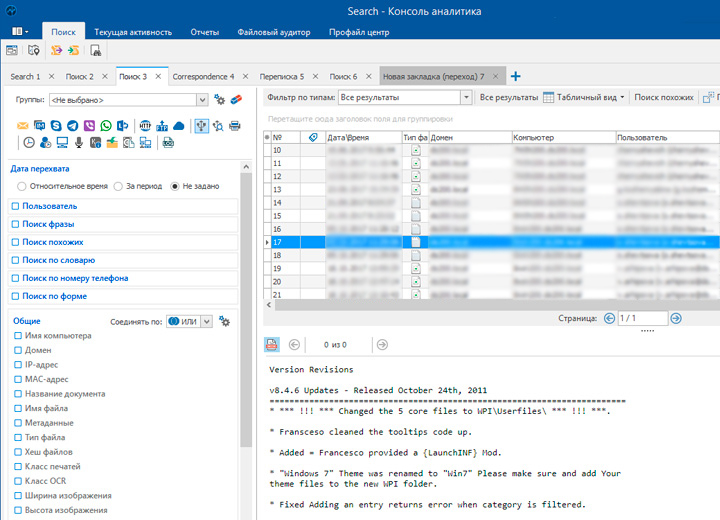Click the map location toolbar icon
The height and width of the screenshot is (520, 720).
34,50
